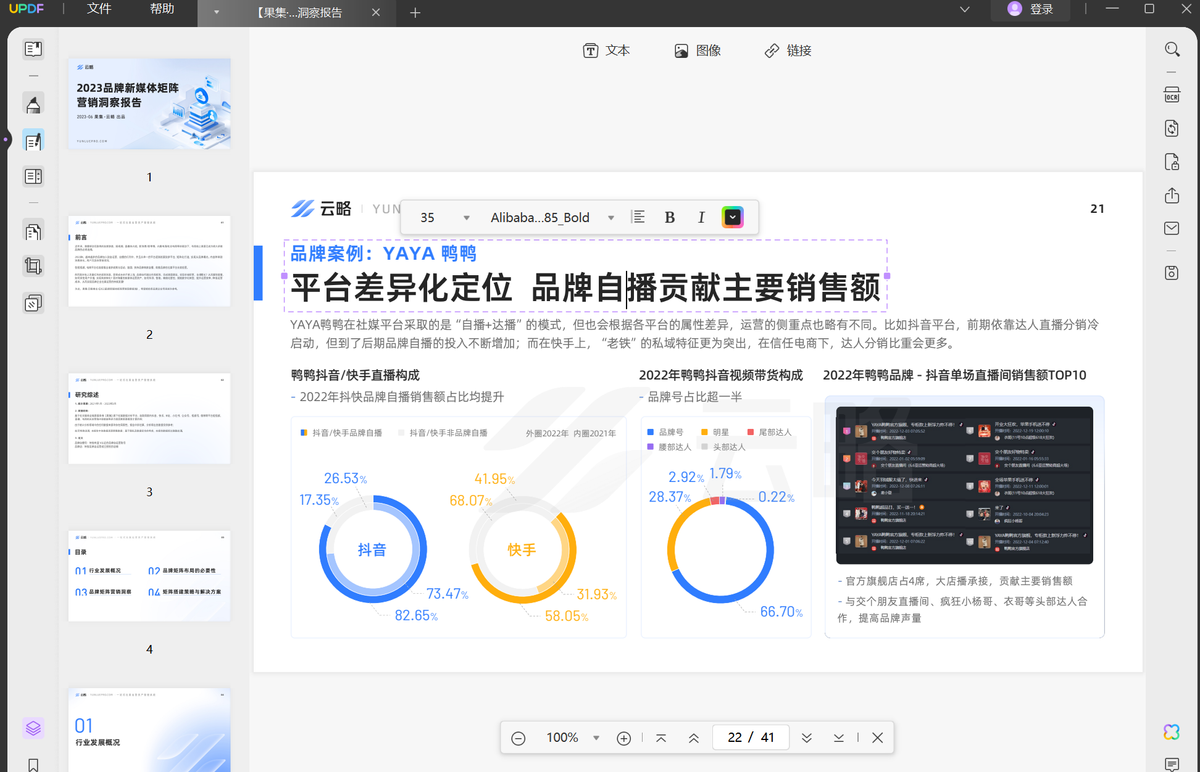Click the 鸭鸭抖音/快手直播构成 heading
The width and height of the screenshot is (1200, 772).
[x=355, y=375]
